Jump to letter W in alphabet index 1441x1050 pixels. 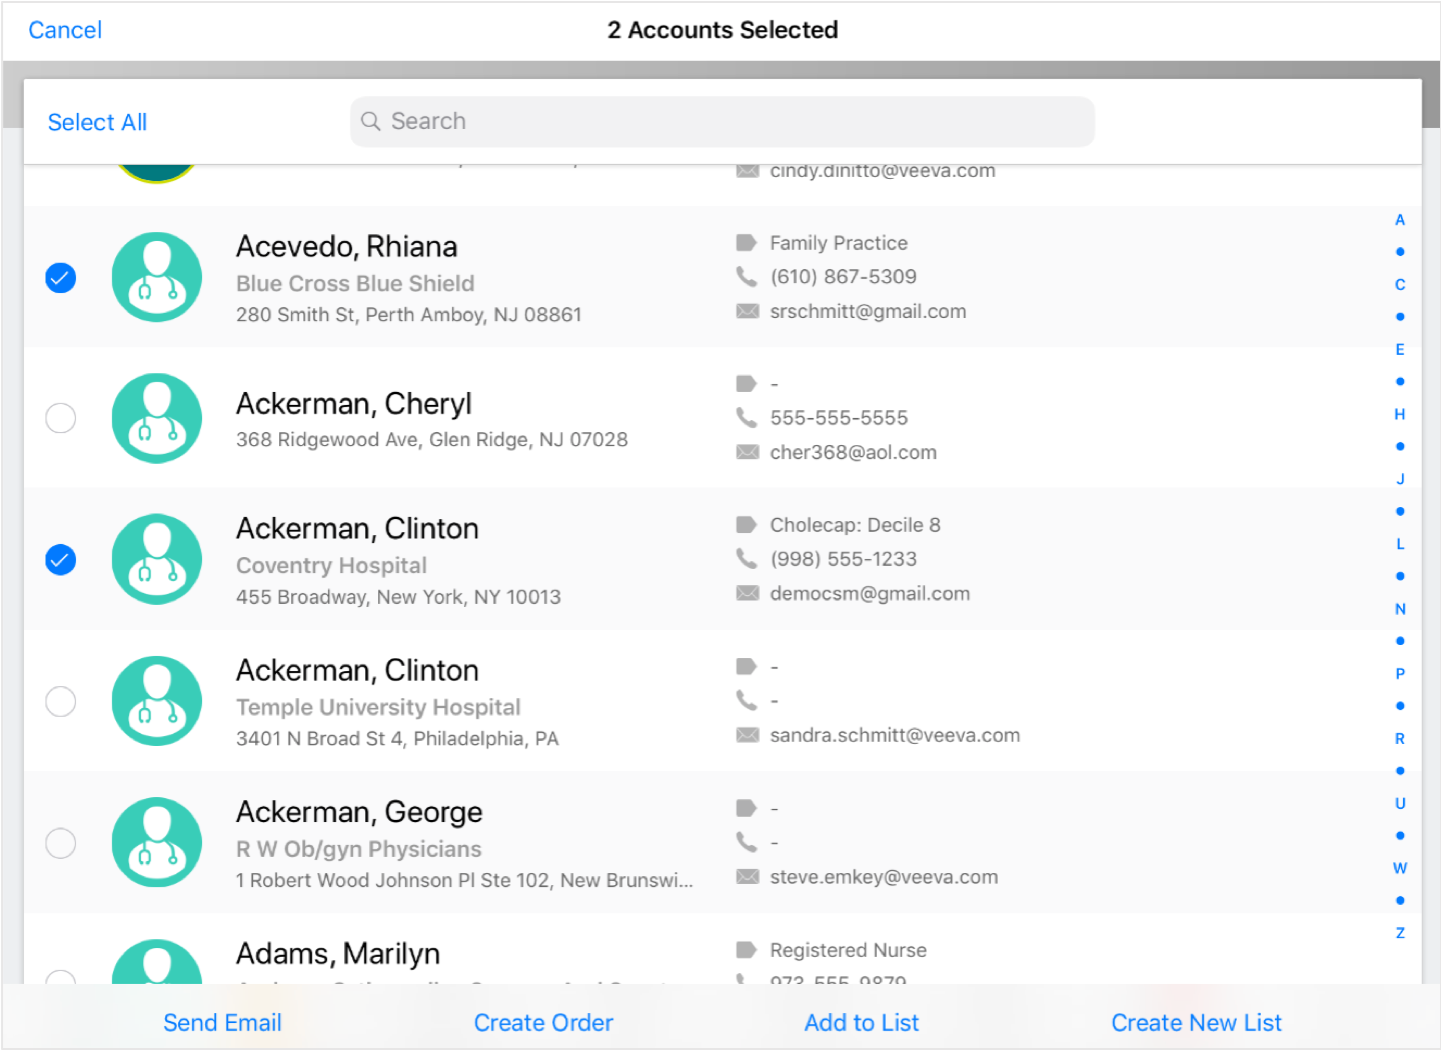click(1400, 868)
